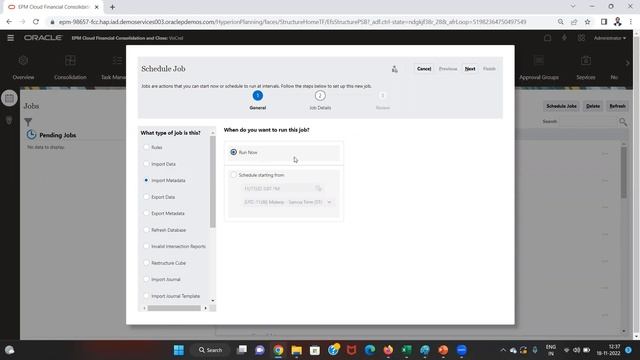This screenshot has height=360, width=640.
Task: Click the Oracle logo
Action: coord(43,38)
